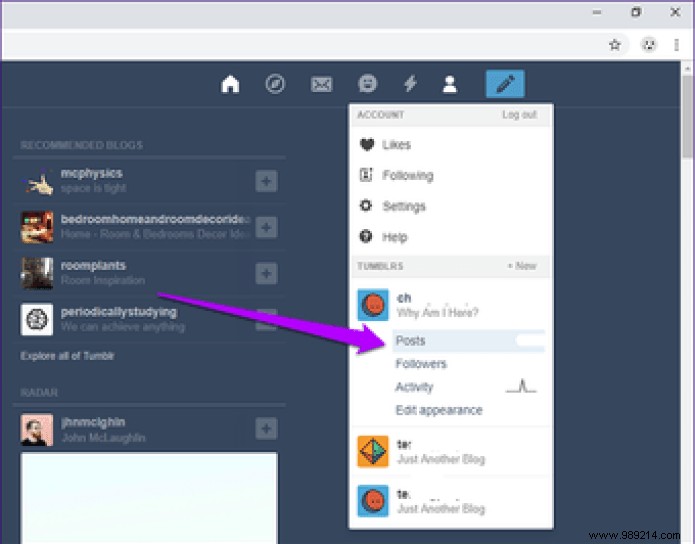The width and height of the screenshot is (695, 544).
Task: Click the Log out link
Action: click(519, 115)
